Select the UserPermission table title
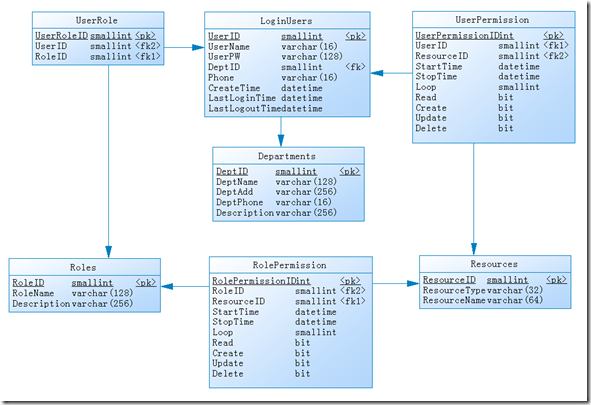The width and height of the screenshot is (591, 405). pyautogui.click(x=493, y=20)
